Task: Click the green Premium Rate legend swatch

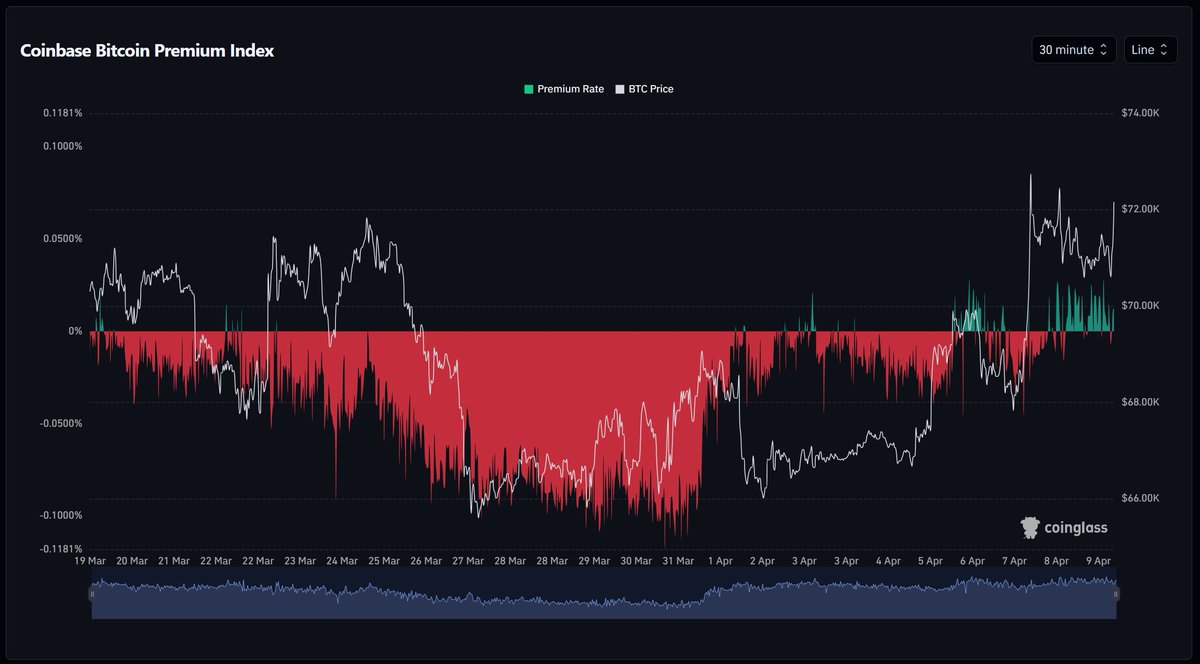Action: tap(529, 89)
